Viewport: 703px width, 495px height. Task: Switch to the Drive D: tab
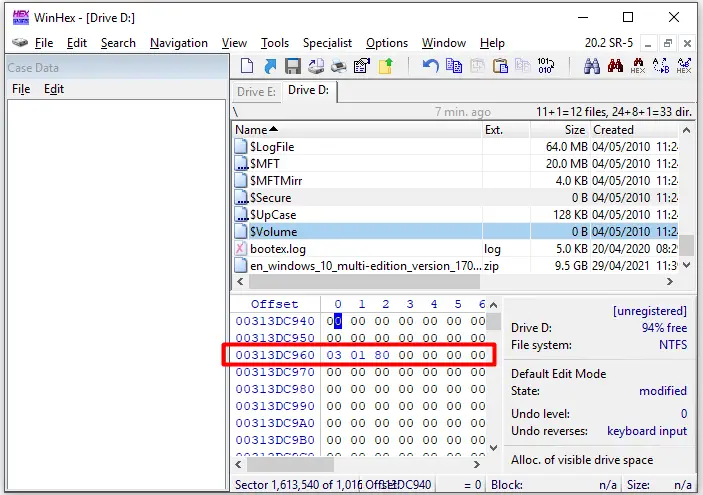pyautogui.click(x=308, y=91)
